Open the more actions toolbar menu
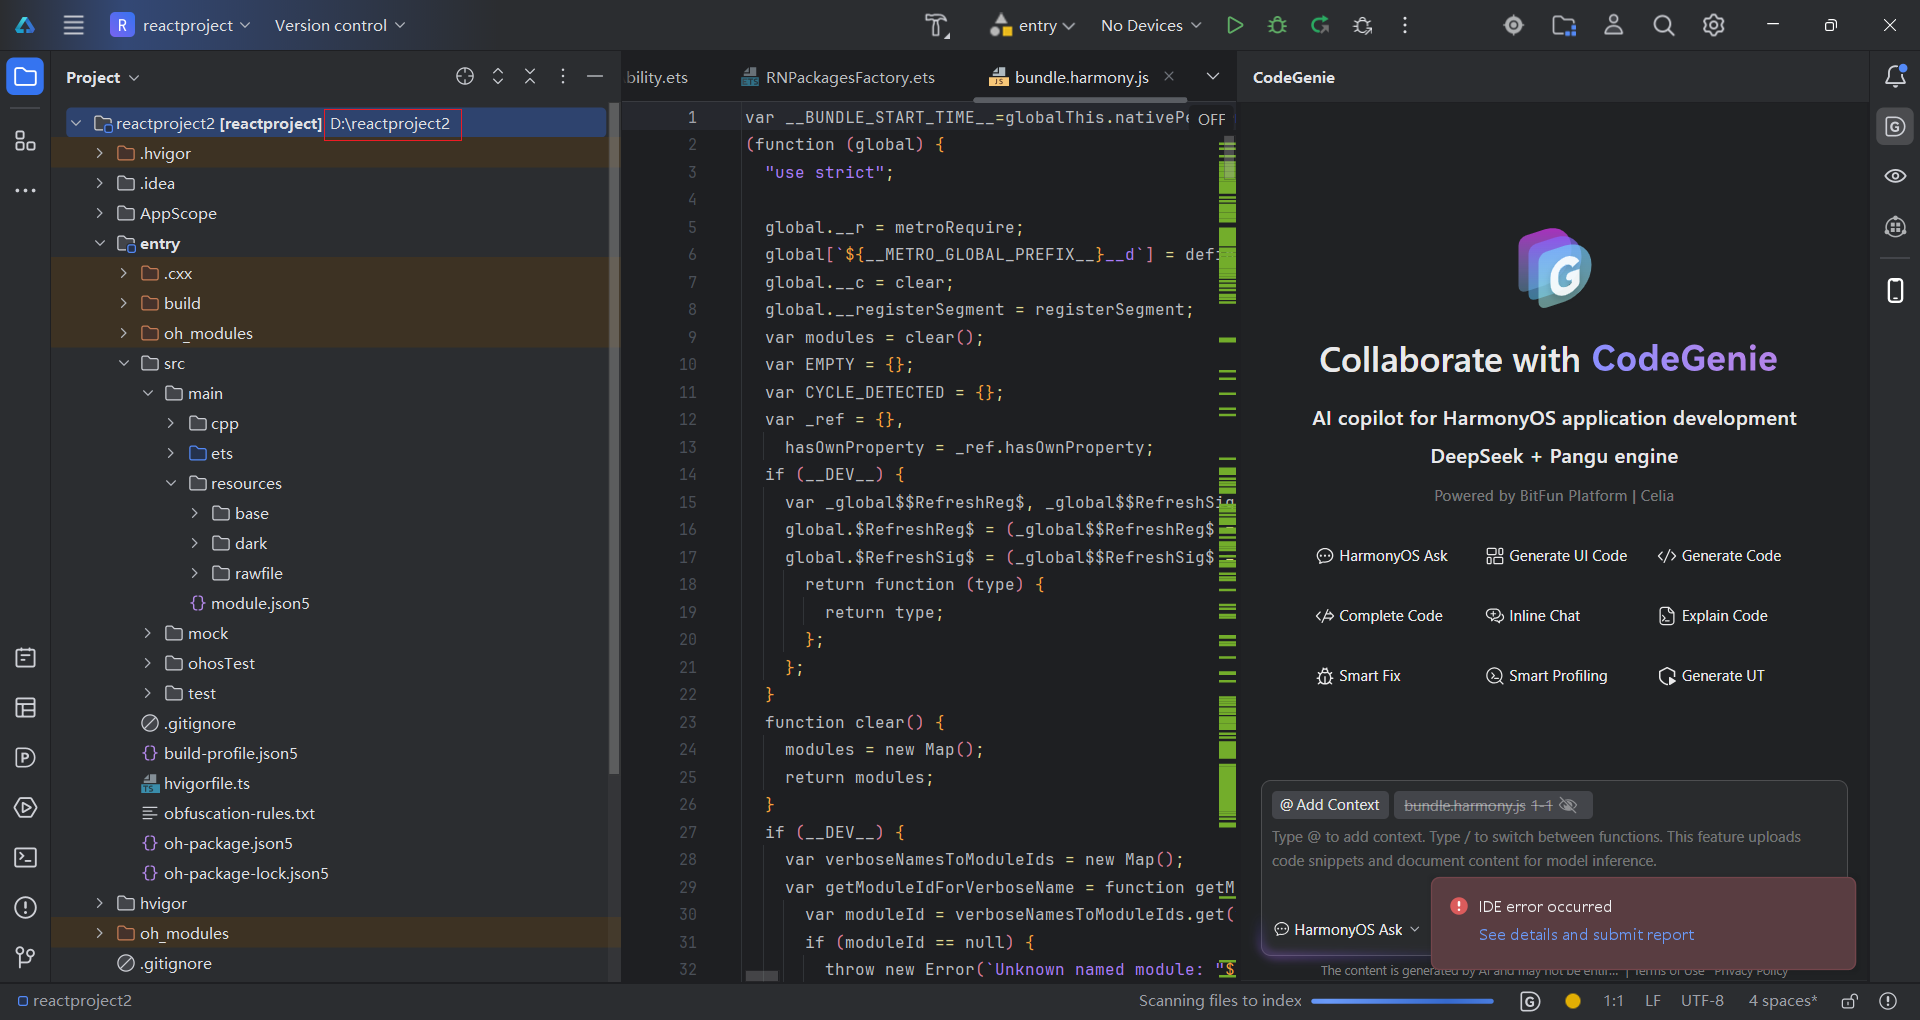The width and height of the screenshot is (1920, 1020). (1405, 25)
